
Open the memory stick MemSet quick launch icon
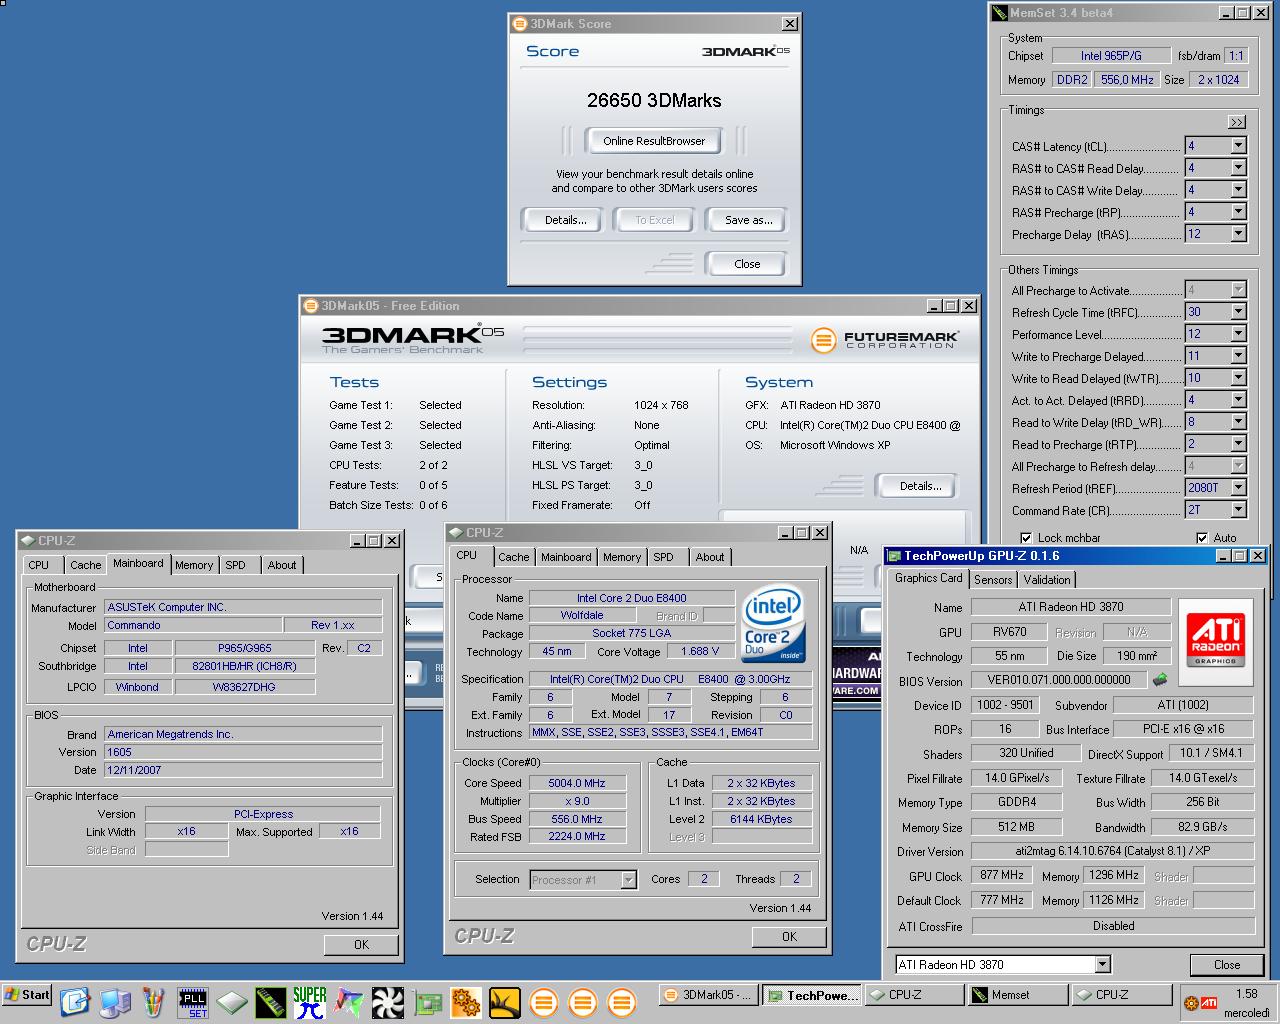pyautogui.click(x=271, y=1002)
